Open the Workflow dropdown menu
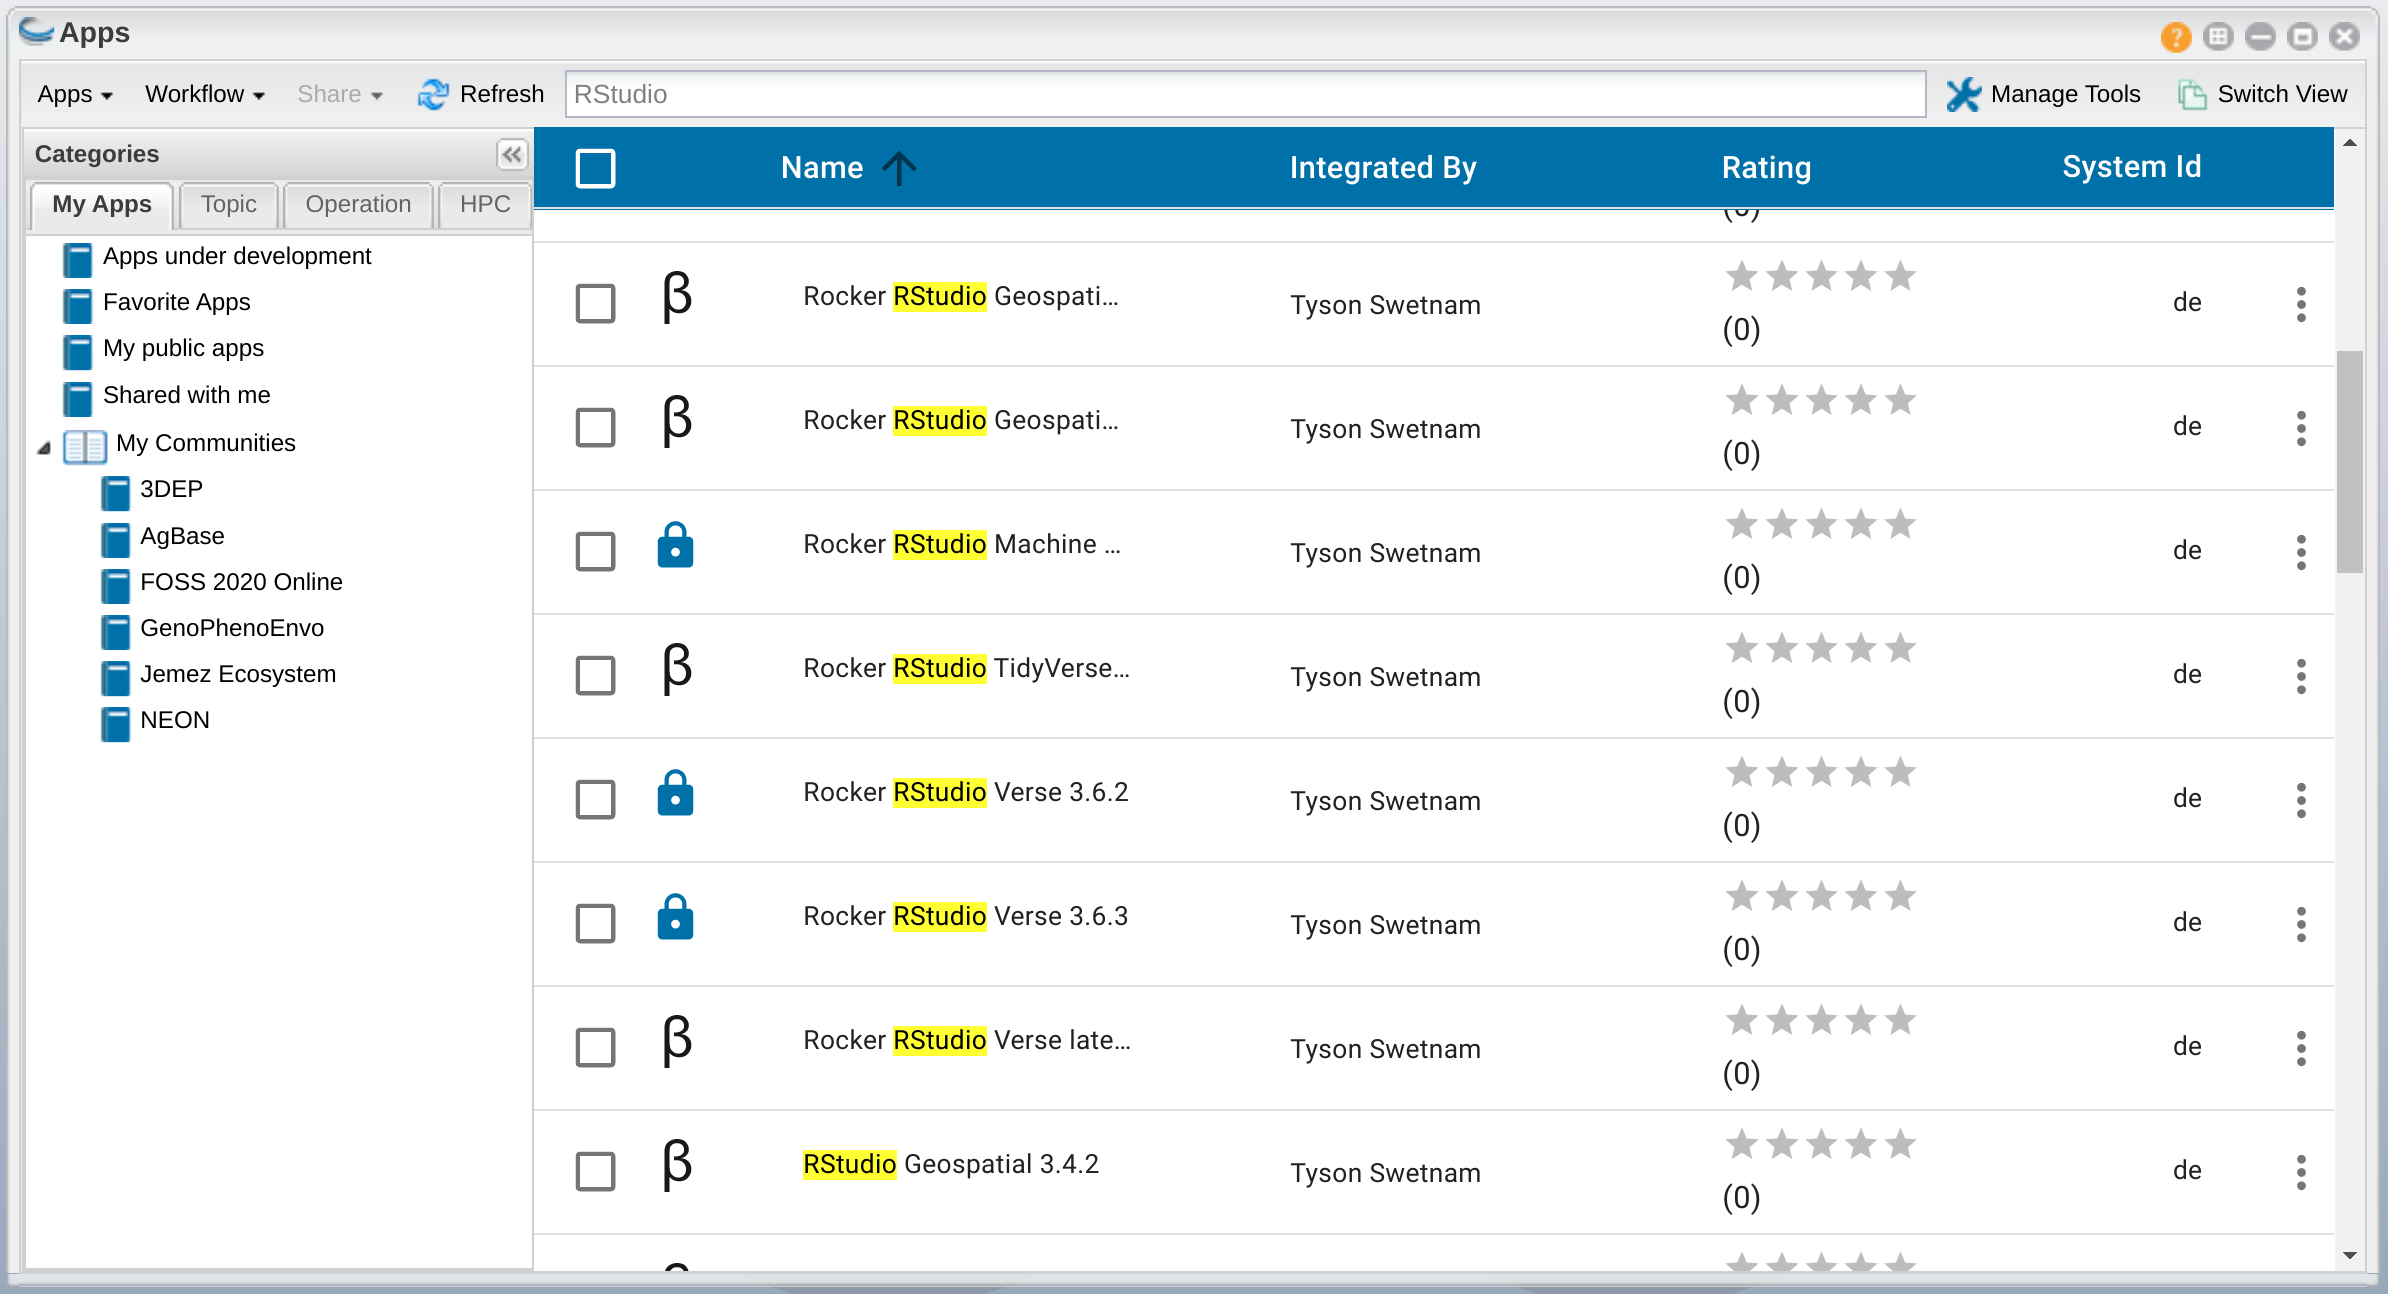Screen dimensions: 2388x1294 point(205,94)
